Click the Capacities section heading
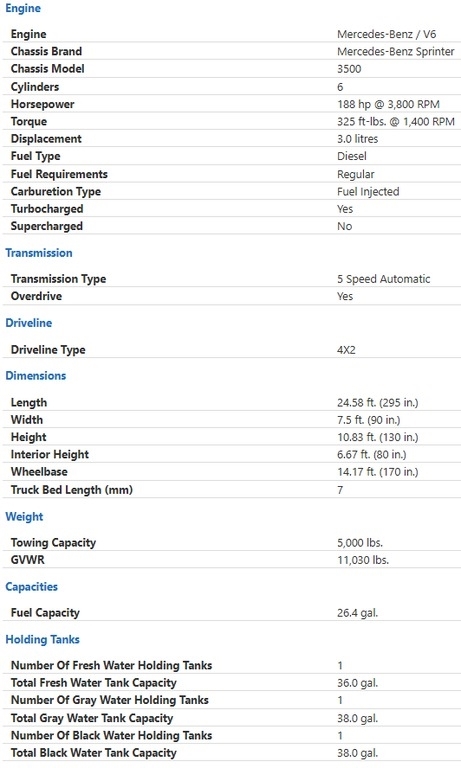 point(31,587)
